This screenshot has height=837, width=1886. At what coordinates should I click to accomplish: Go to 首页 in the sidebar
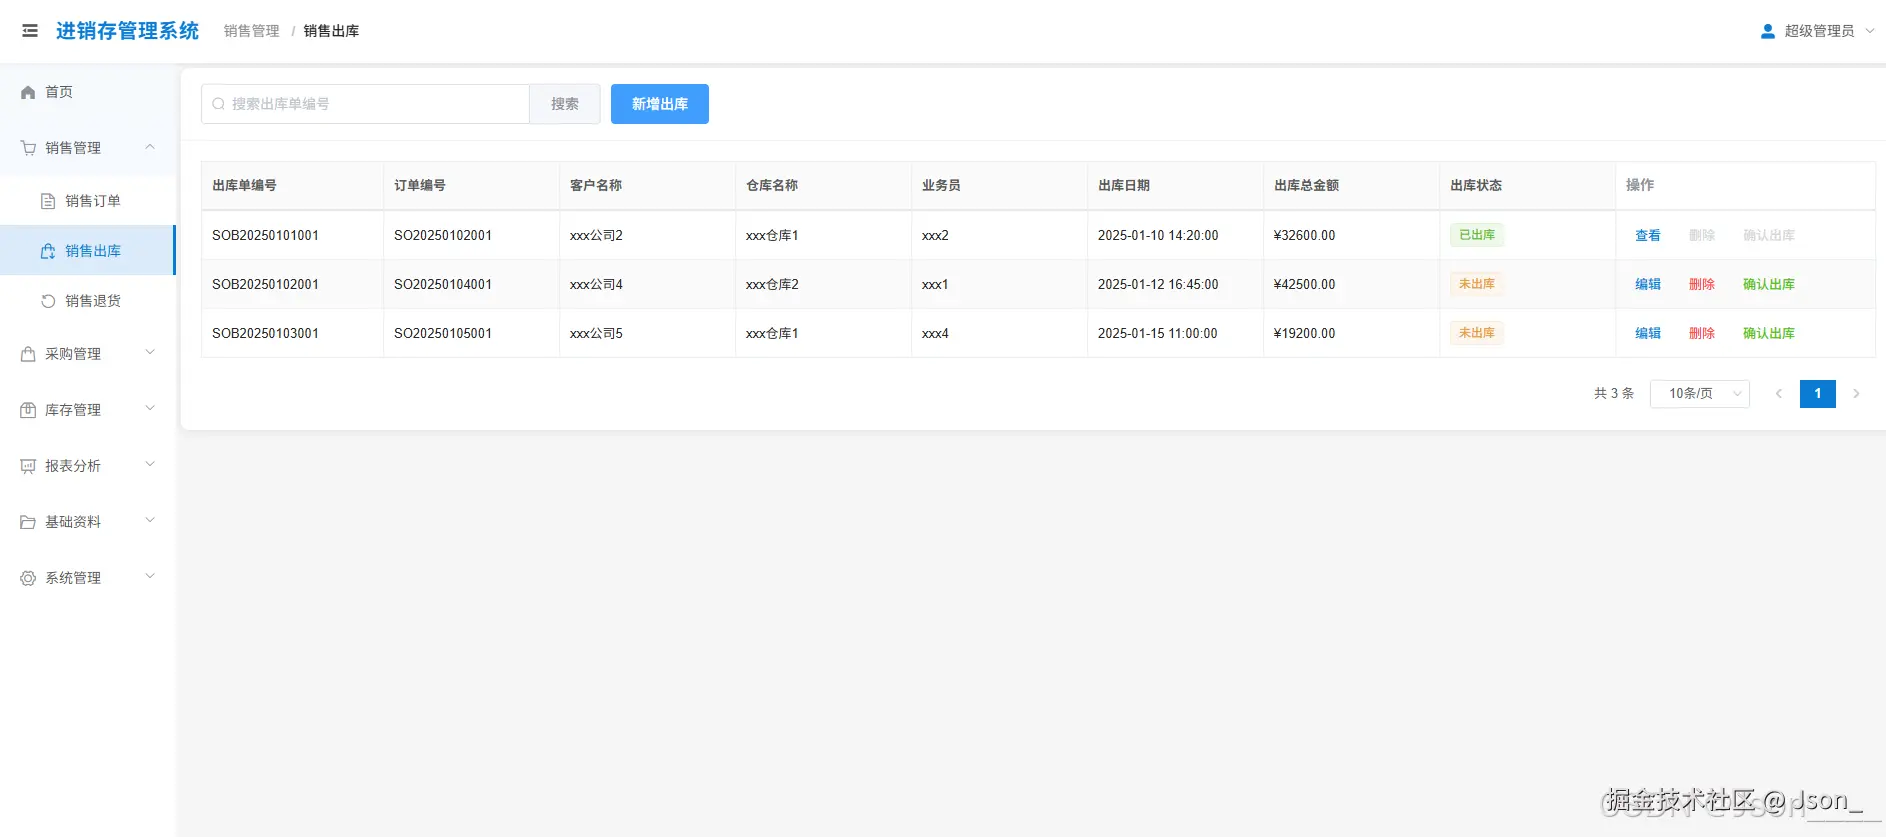(x=88, y=92)
